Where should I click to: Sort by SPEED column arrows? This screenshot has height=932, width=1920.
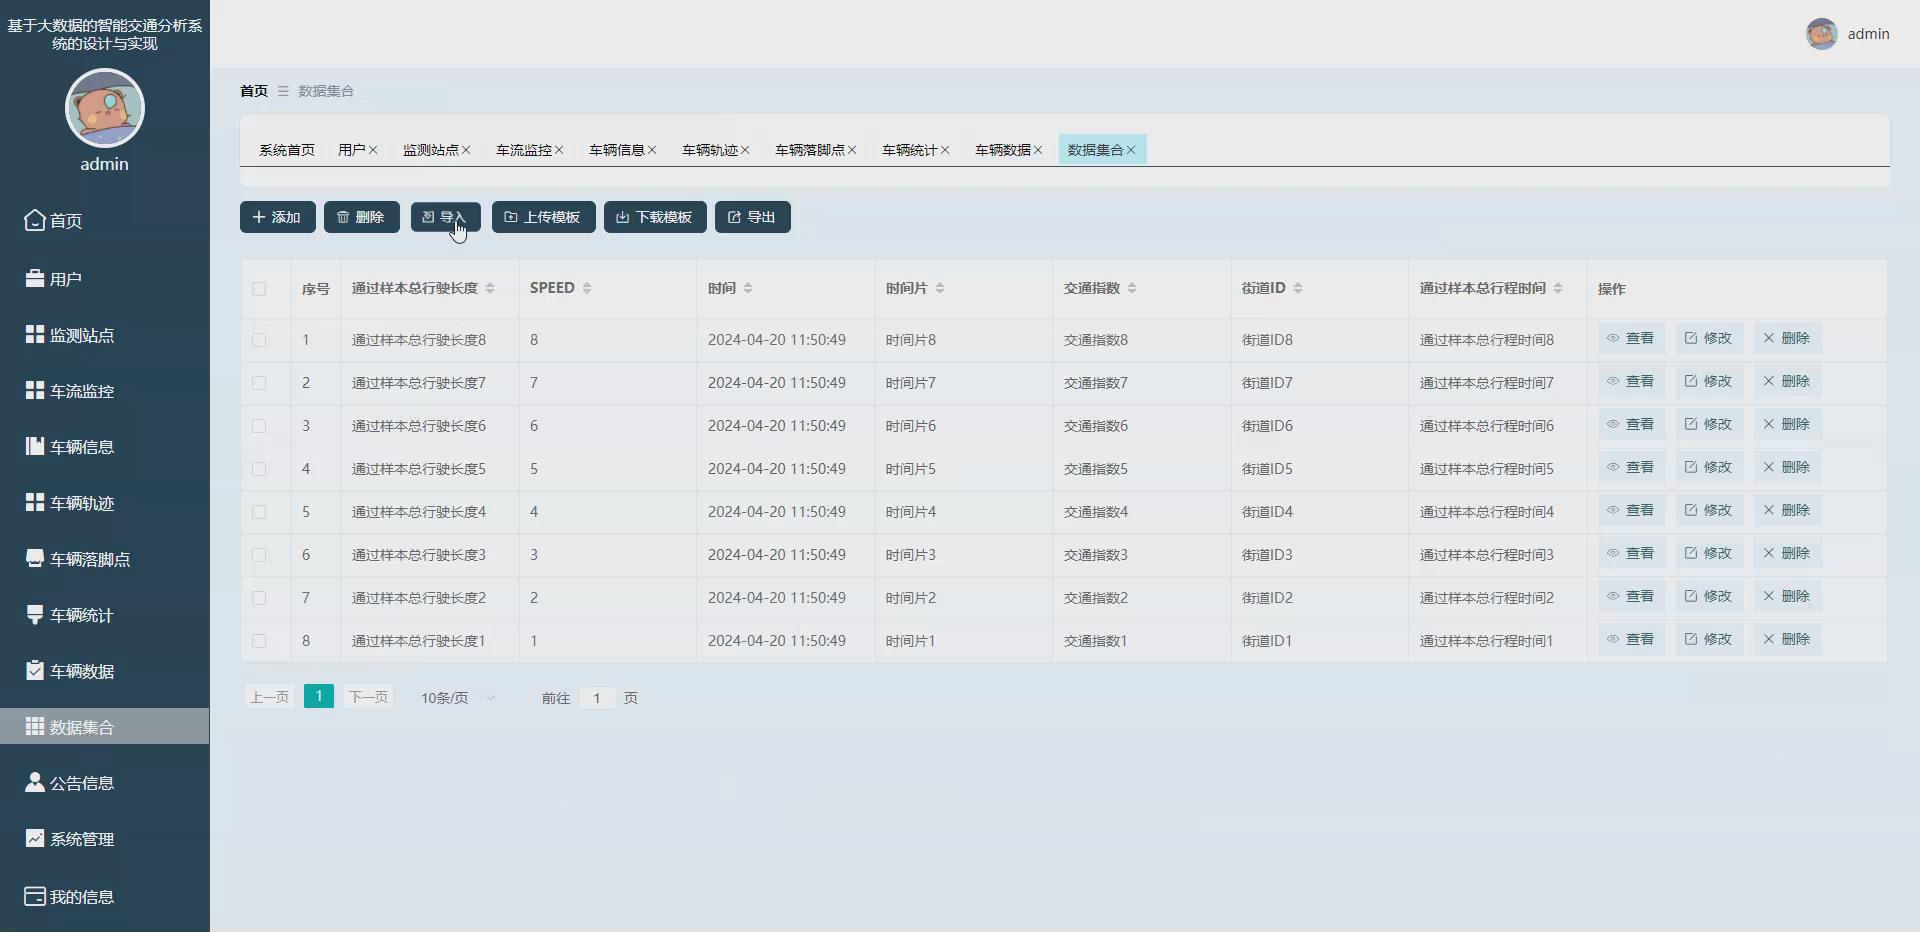pyautogui.click(x=587, y=288)
